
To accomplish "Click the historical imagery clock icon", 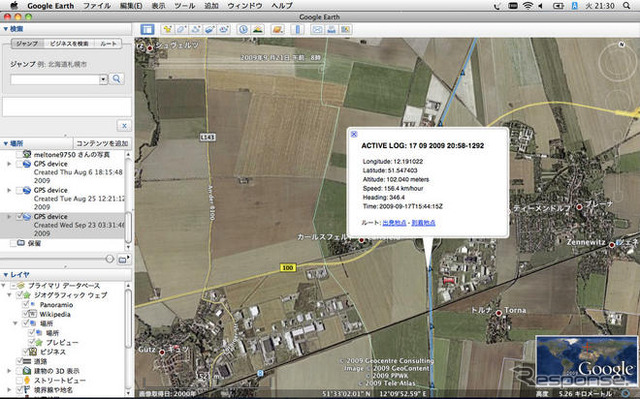I will pyautogui.click(x=243, y=29).
